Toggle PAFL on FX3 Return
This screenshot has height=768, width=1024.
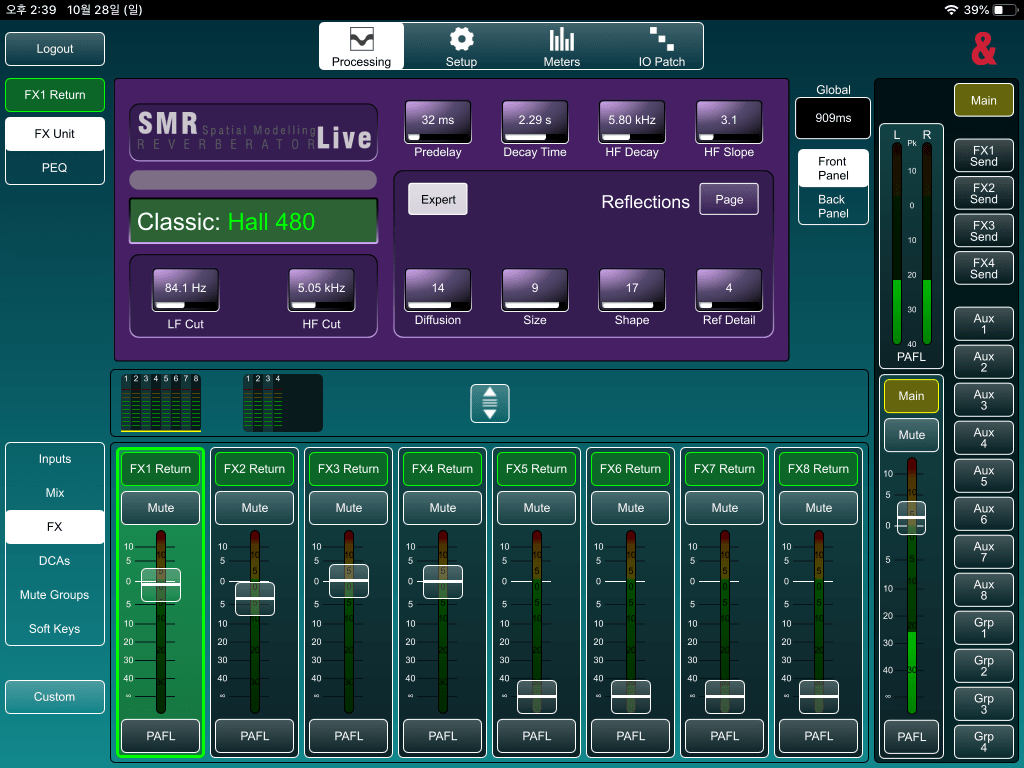point(349,736)
